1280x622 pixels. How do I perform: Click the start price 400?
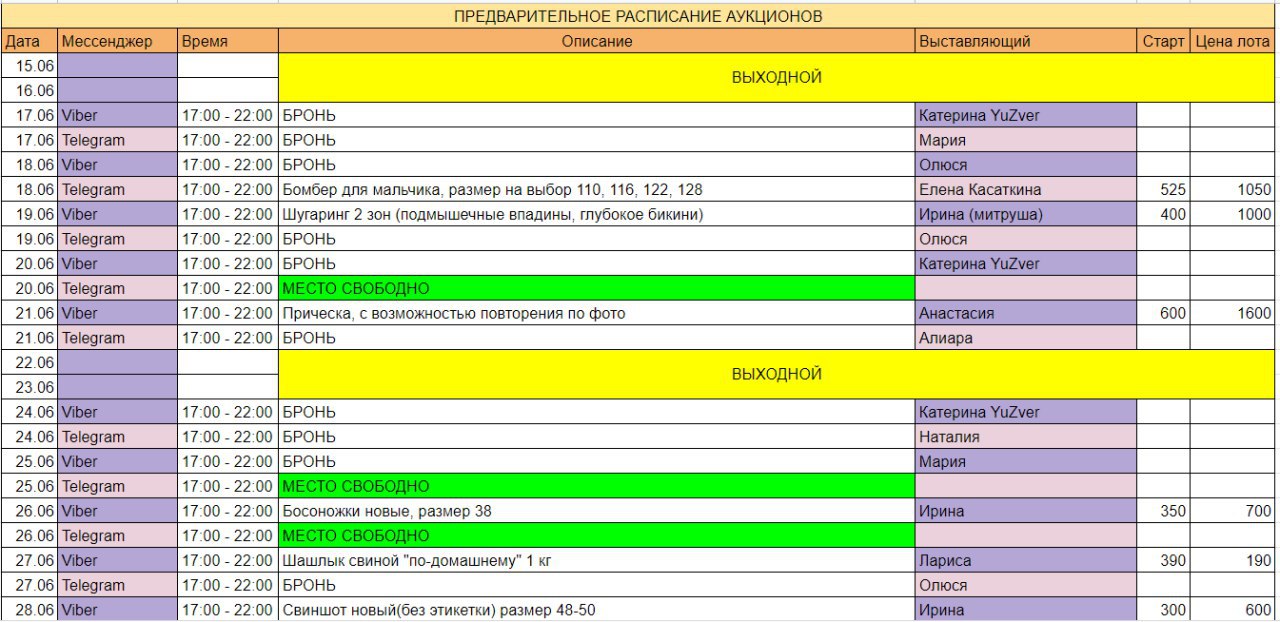point(1164,214)
